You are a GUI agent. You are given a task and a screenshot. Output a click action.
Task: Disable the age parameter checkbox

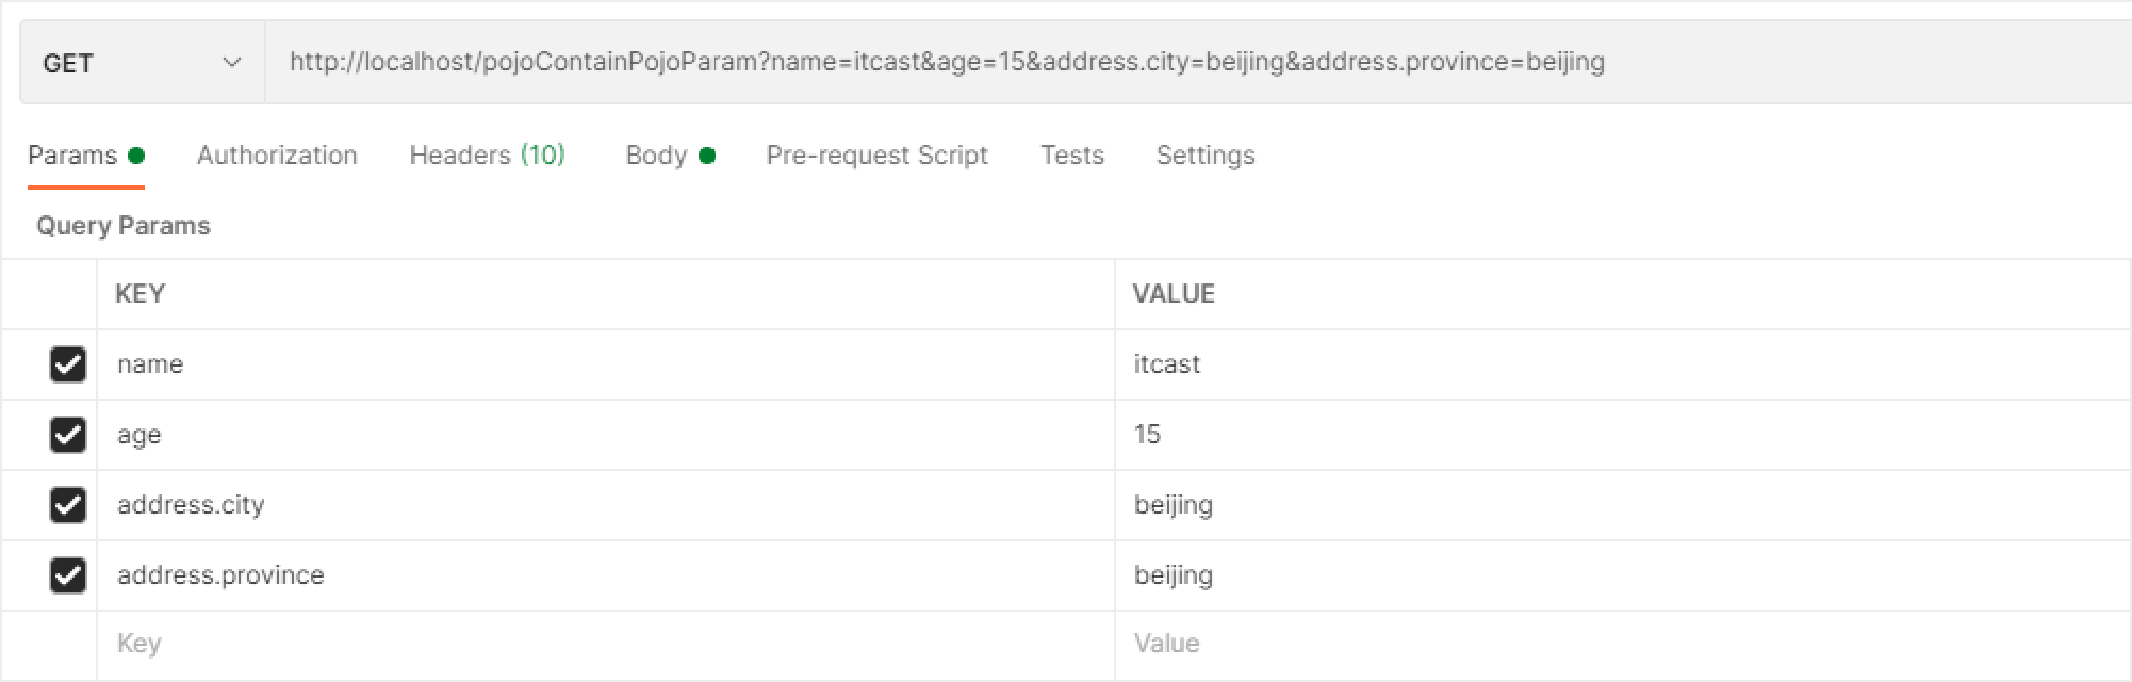click(x=68, y=434)
